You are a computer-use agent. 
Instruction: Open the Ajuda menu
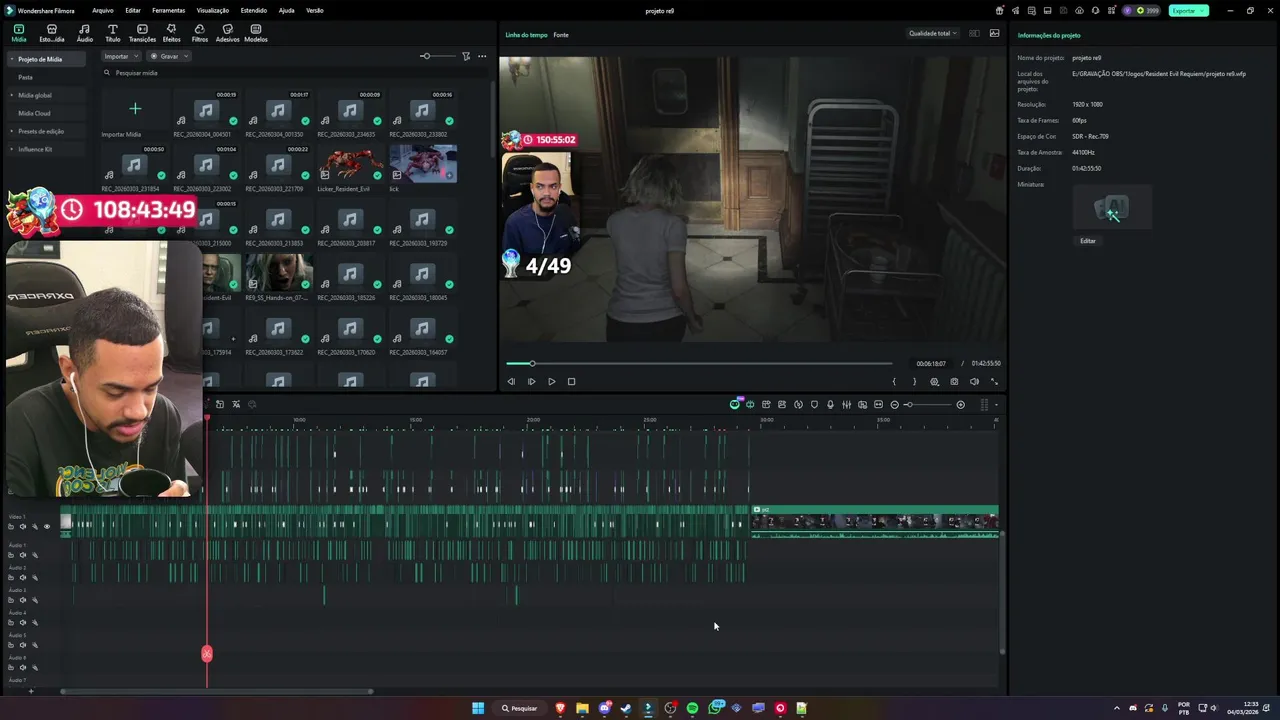pos(286,10)
